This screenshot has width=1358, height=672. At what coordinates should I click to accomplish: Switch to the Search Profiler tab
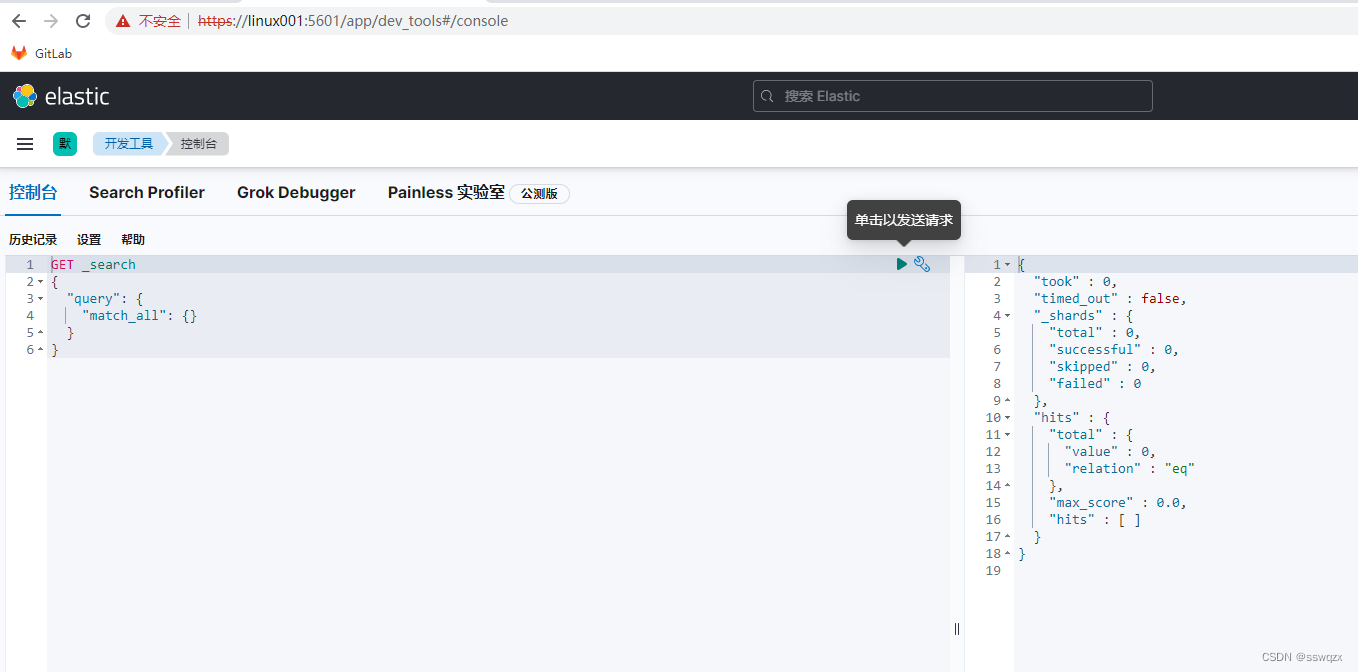point(146,192)
